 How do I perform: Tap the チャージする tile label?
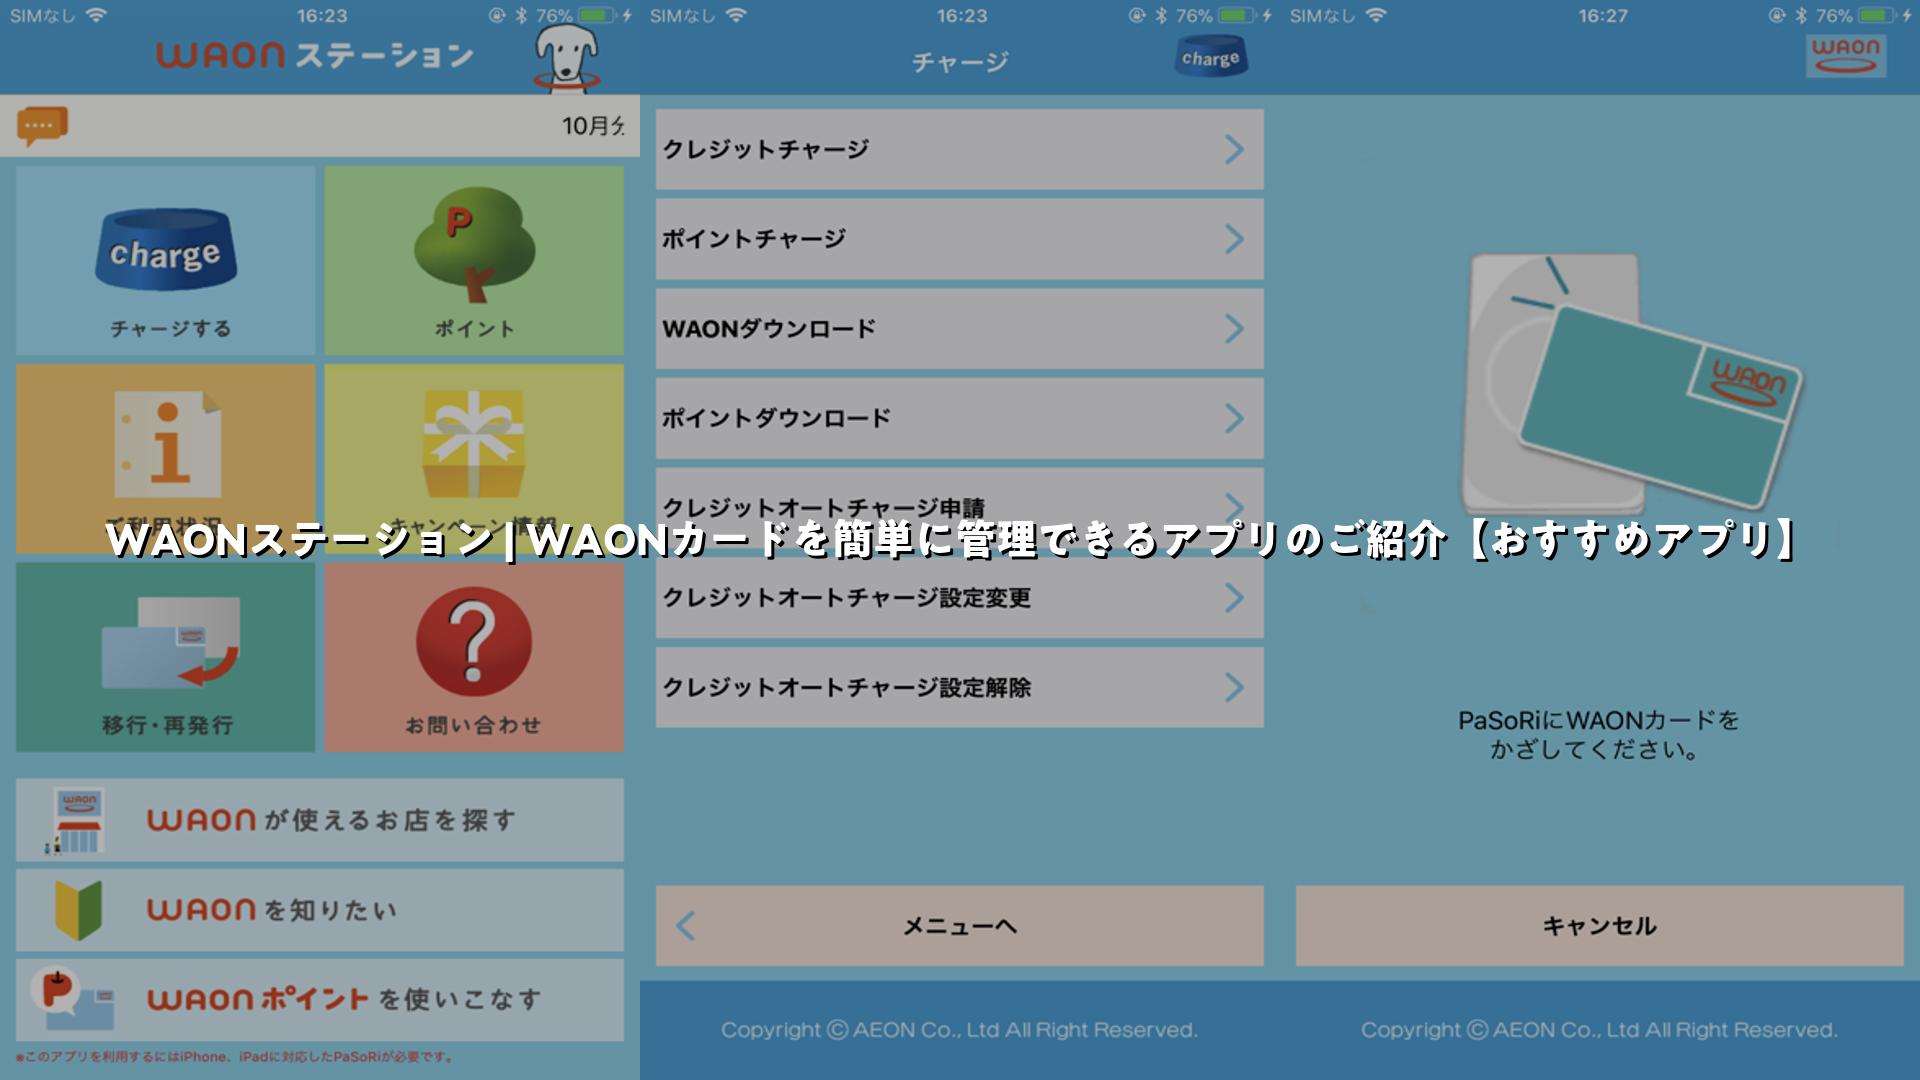(x=171, y=329)
